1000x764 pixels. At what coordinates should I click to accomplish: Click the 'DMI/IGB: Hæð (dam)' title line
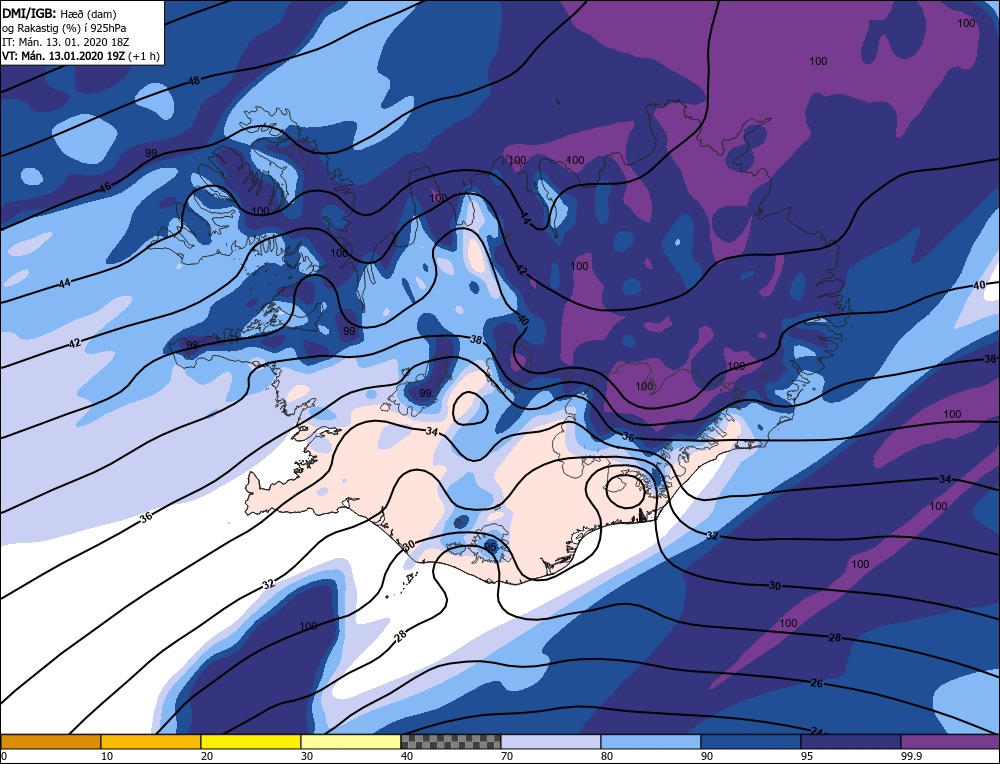[59, 14]
